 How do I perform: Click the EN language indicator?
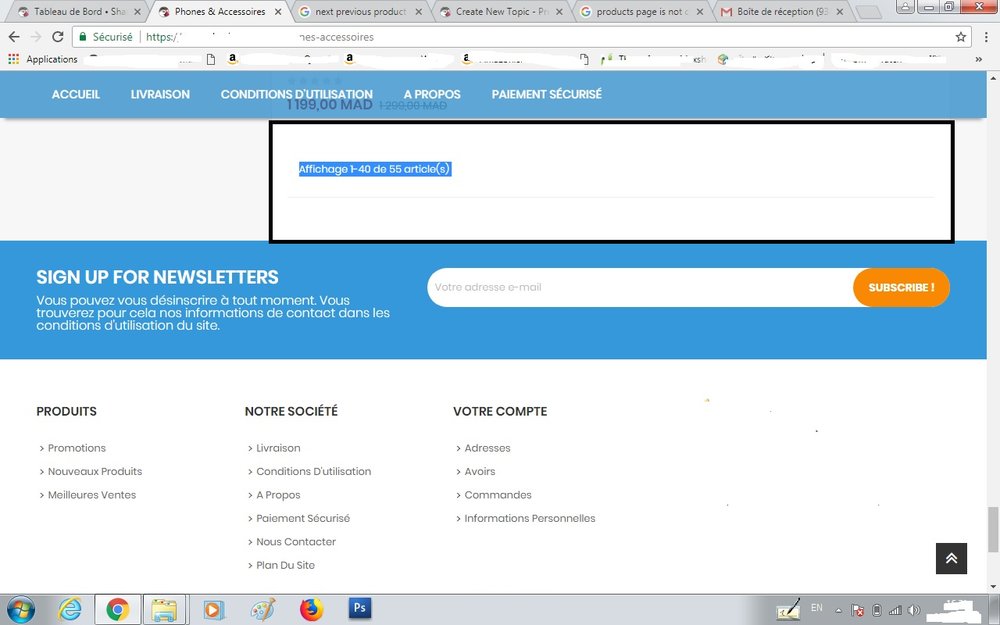(x=816, y=608)
